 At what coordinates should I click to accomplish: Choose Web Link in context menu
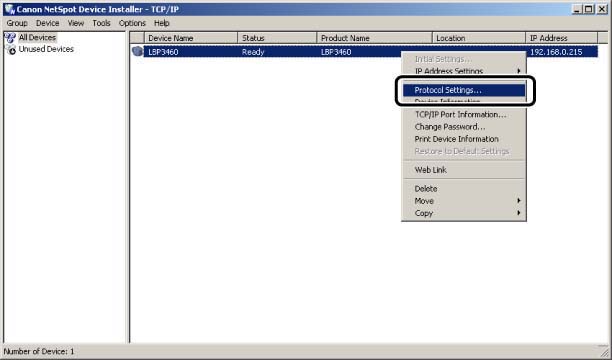point(464,170)
